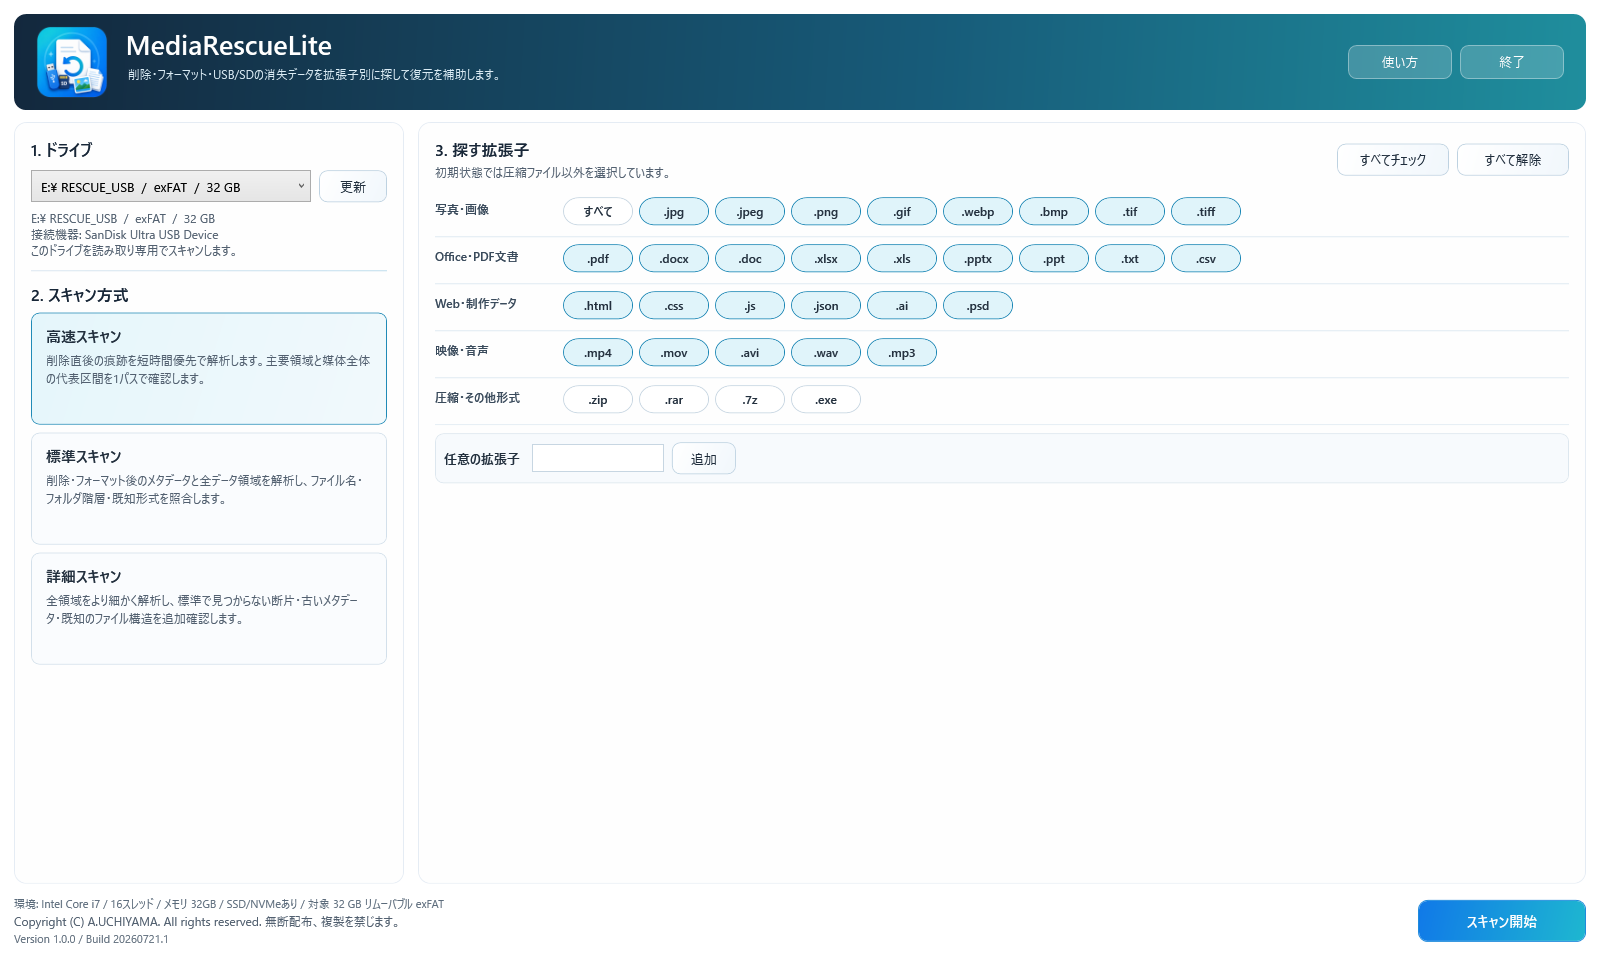This screenshot has width=1600, height=960.
Task: Click the 写真・画像 category label
Action: pyautogui.click(x=462, y=210)
